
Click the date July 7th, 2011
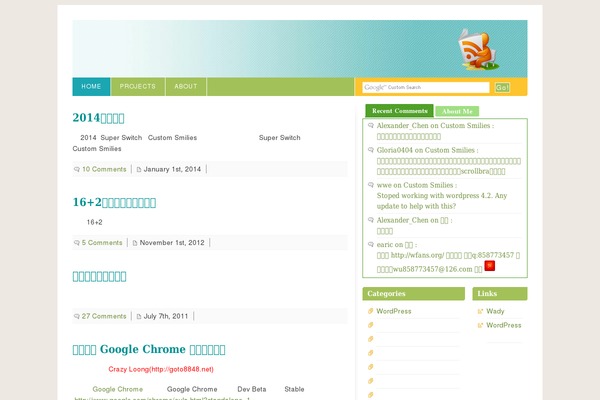coord(166,316)
